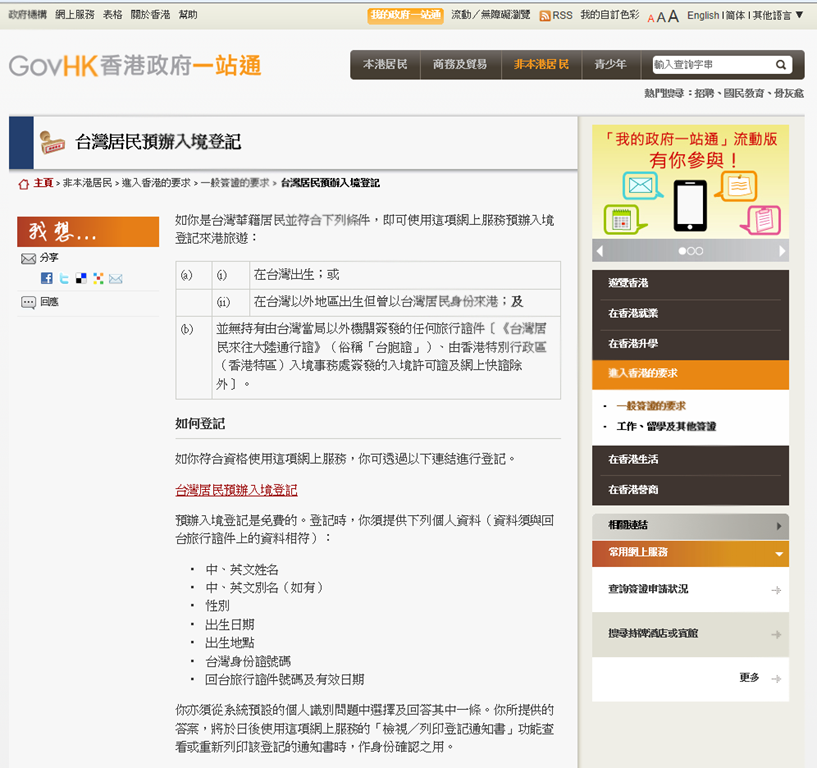The image size is (817, 768).
Task: Click the RSS feed icon
Action: tap(545, 16)
